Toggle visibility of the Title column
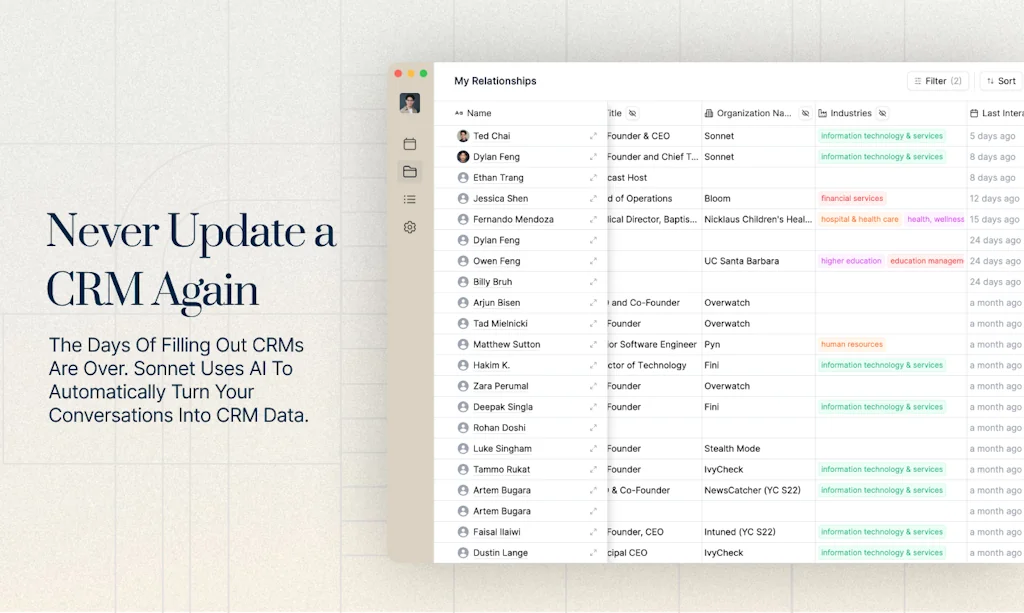1024x613 pixels. (x=632, y=114)
